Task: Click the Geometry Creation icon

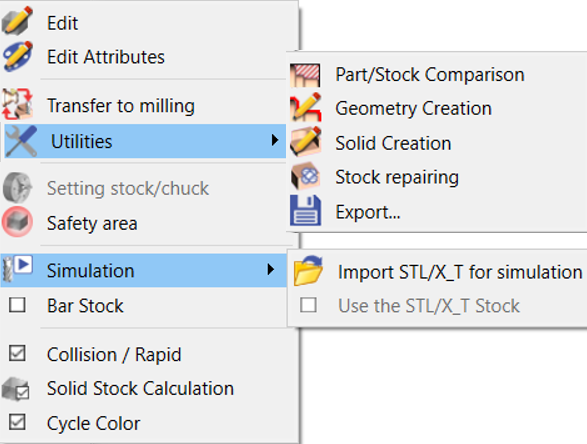Action: point(305,108)
